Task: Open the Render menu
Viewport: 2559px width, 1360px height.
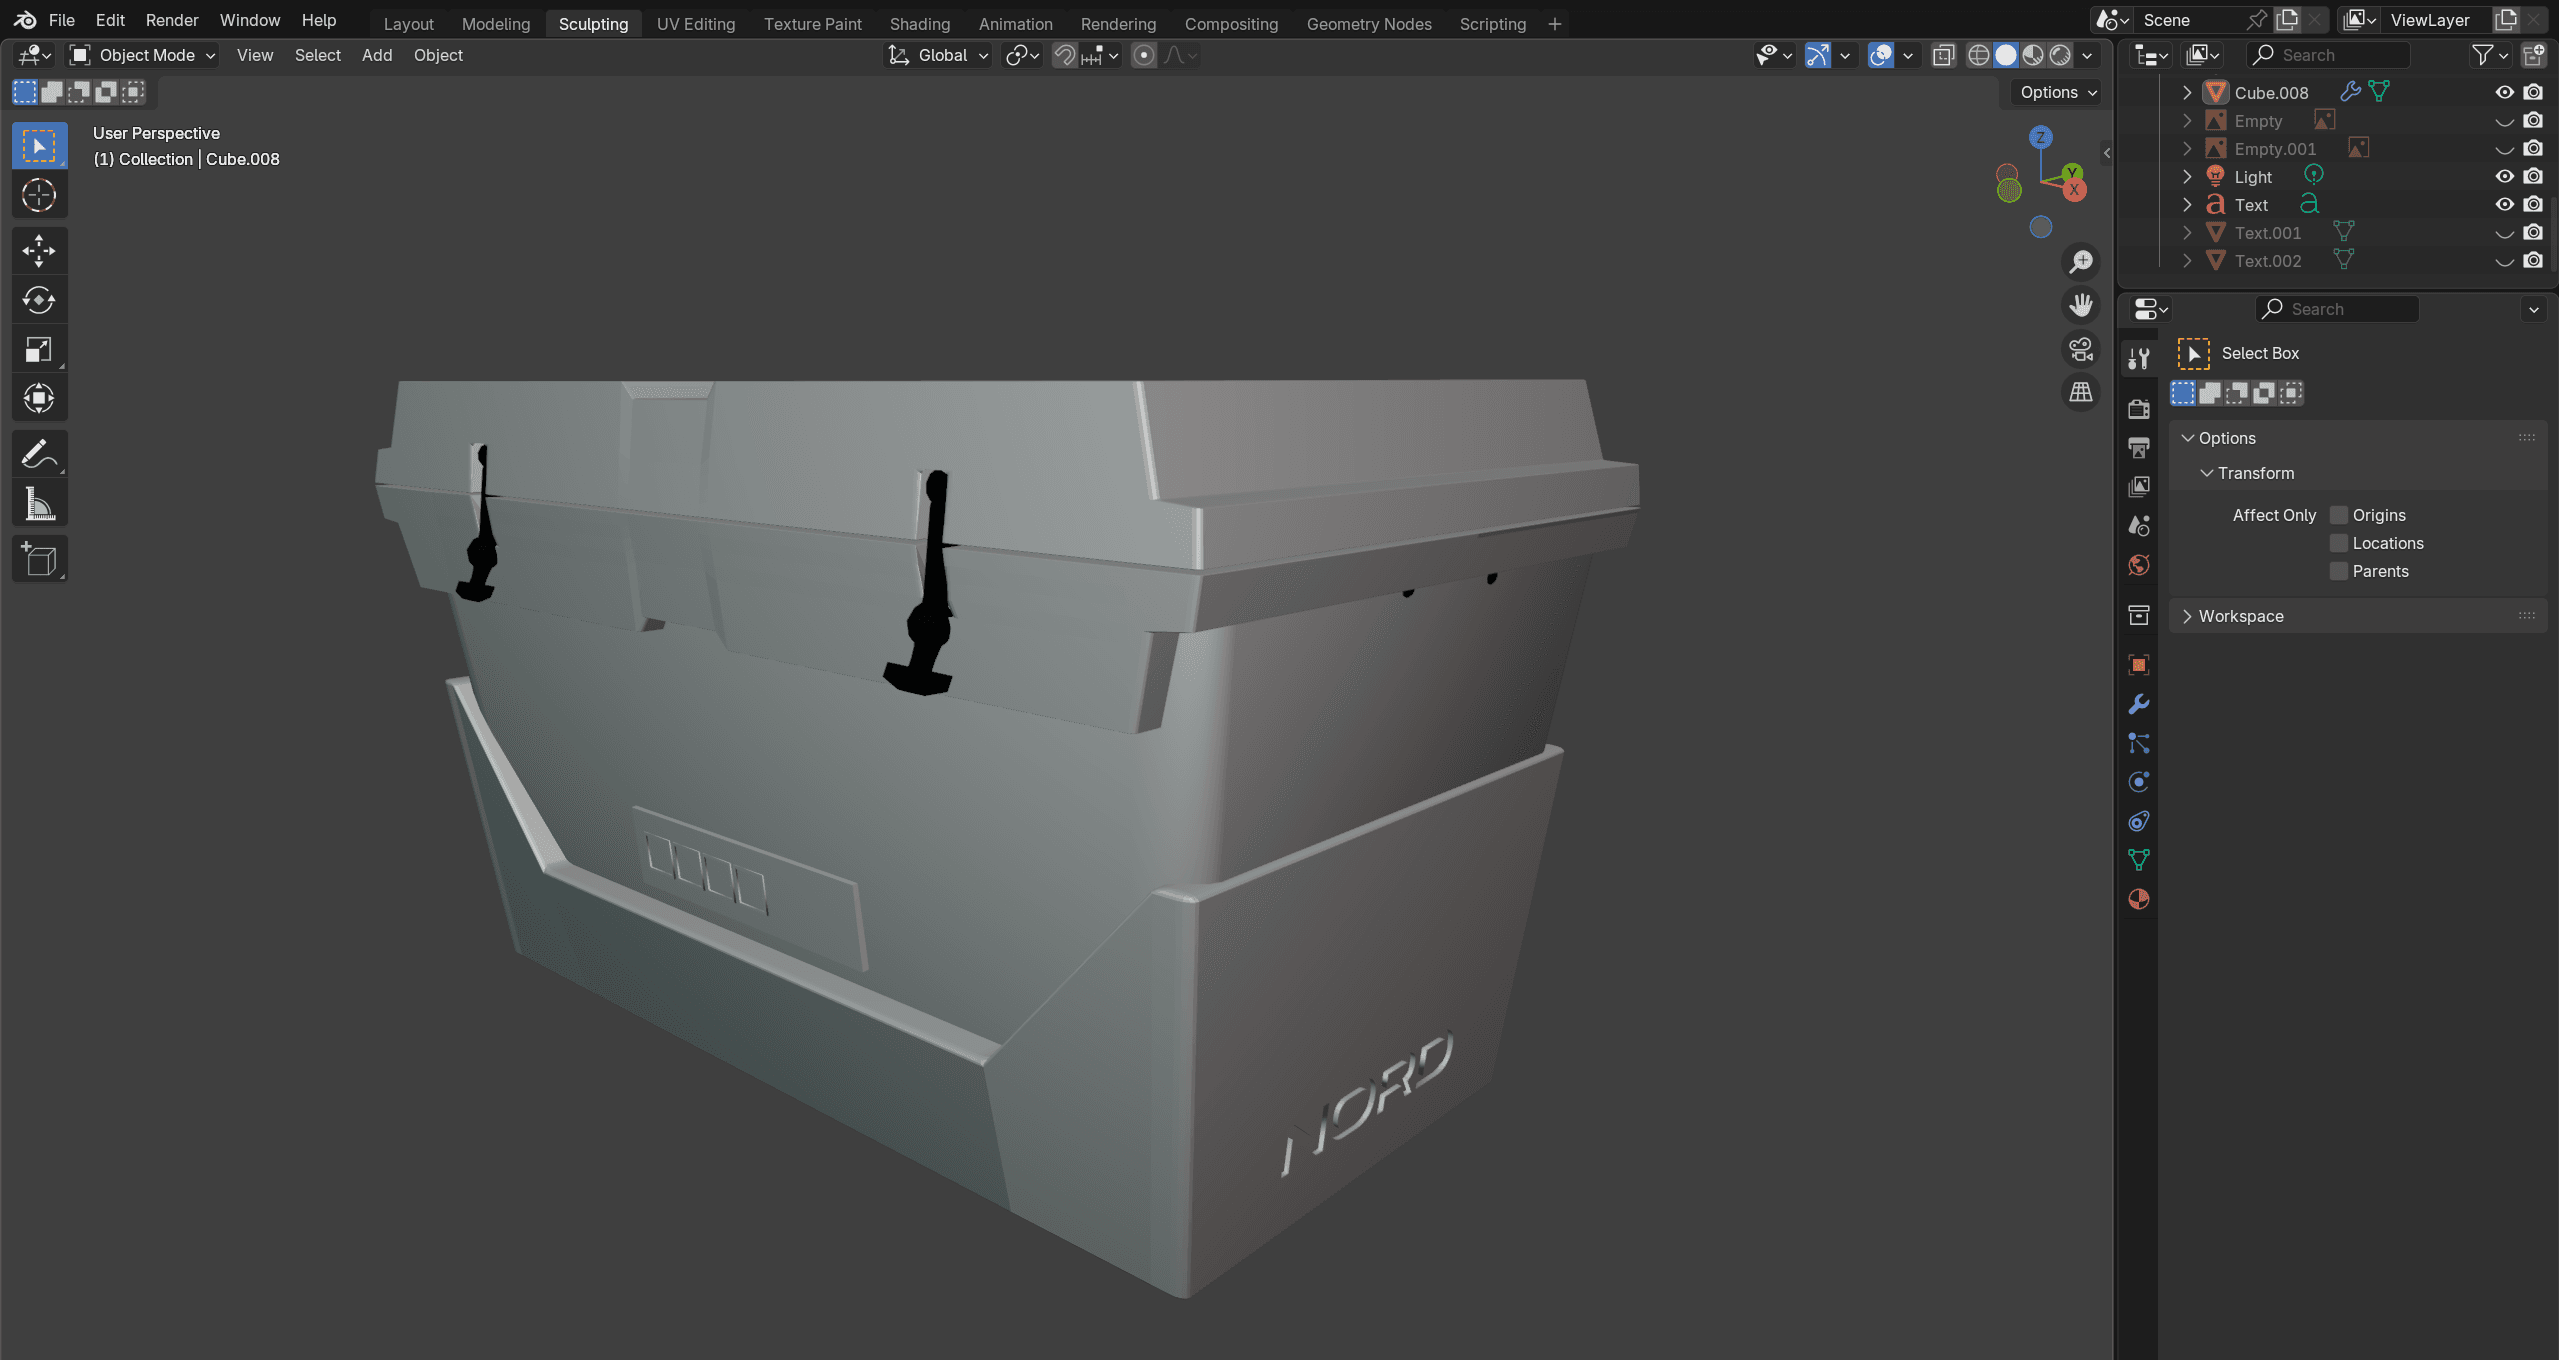Action: (x=172, y=20)
